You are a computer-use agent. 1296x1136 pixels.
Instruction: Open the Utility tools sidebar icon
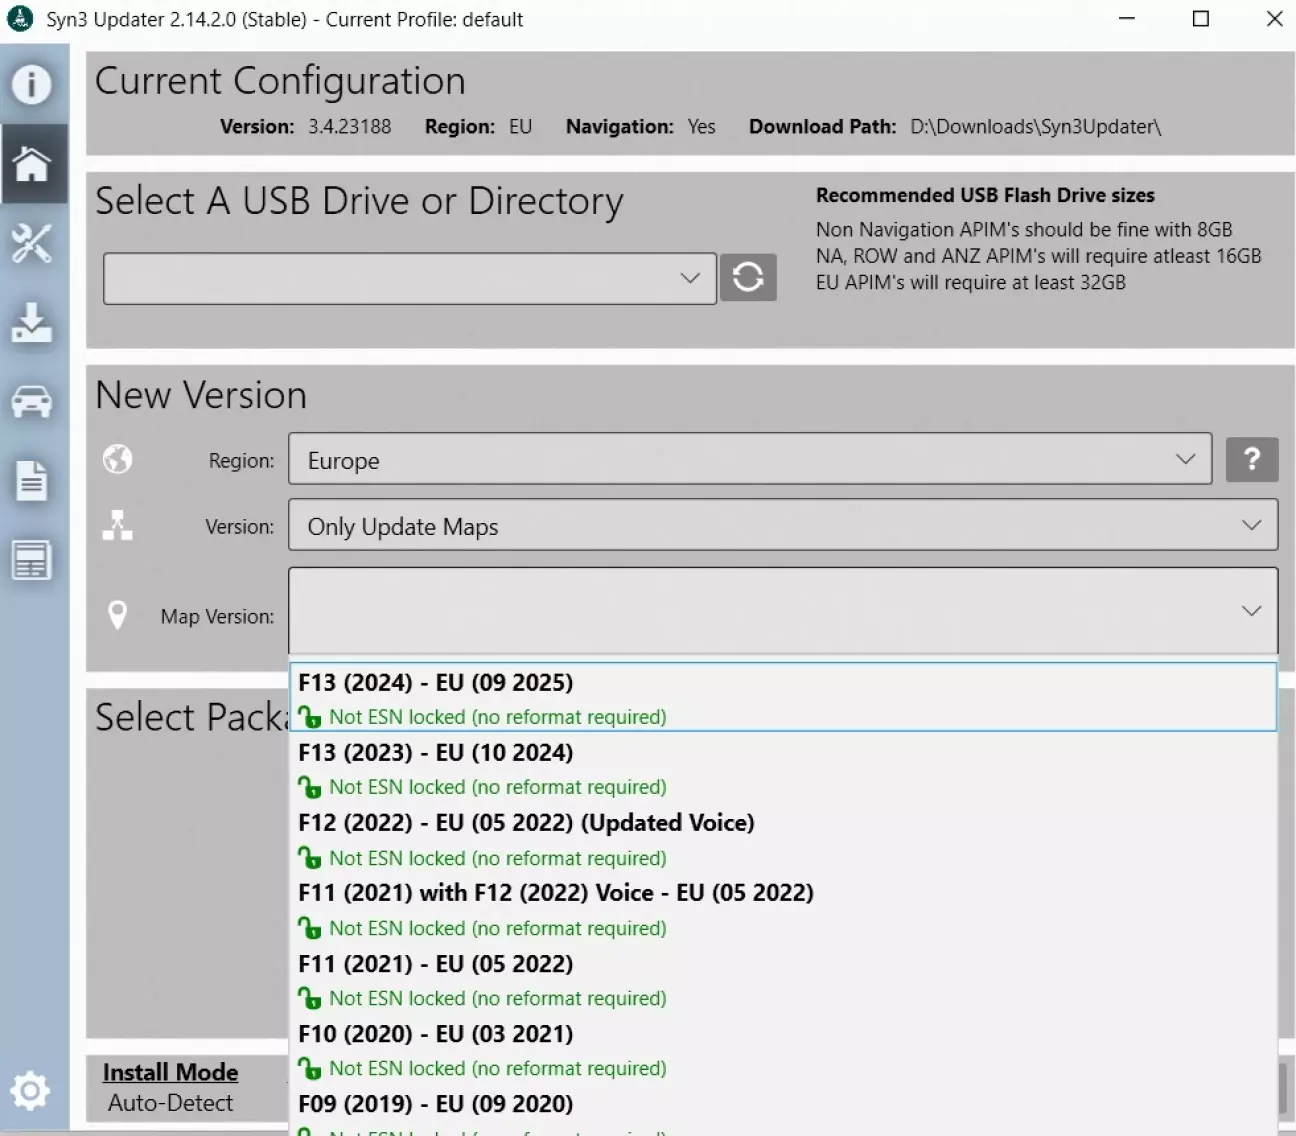(x=32, y=243)
